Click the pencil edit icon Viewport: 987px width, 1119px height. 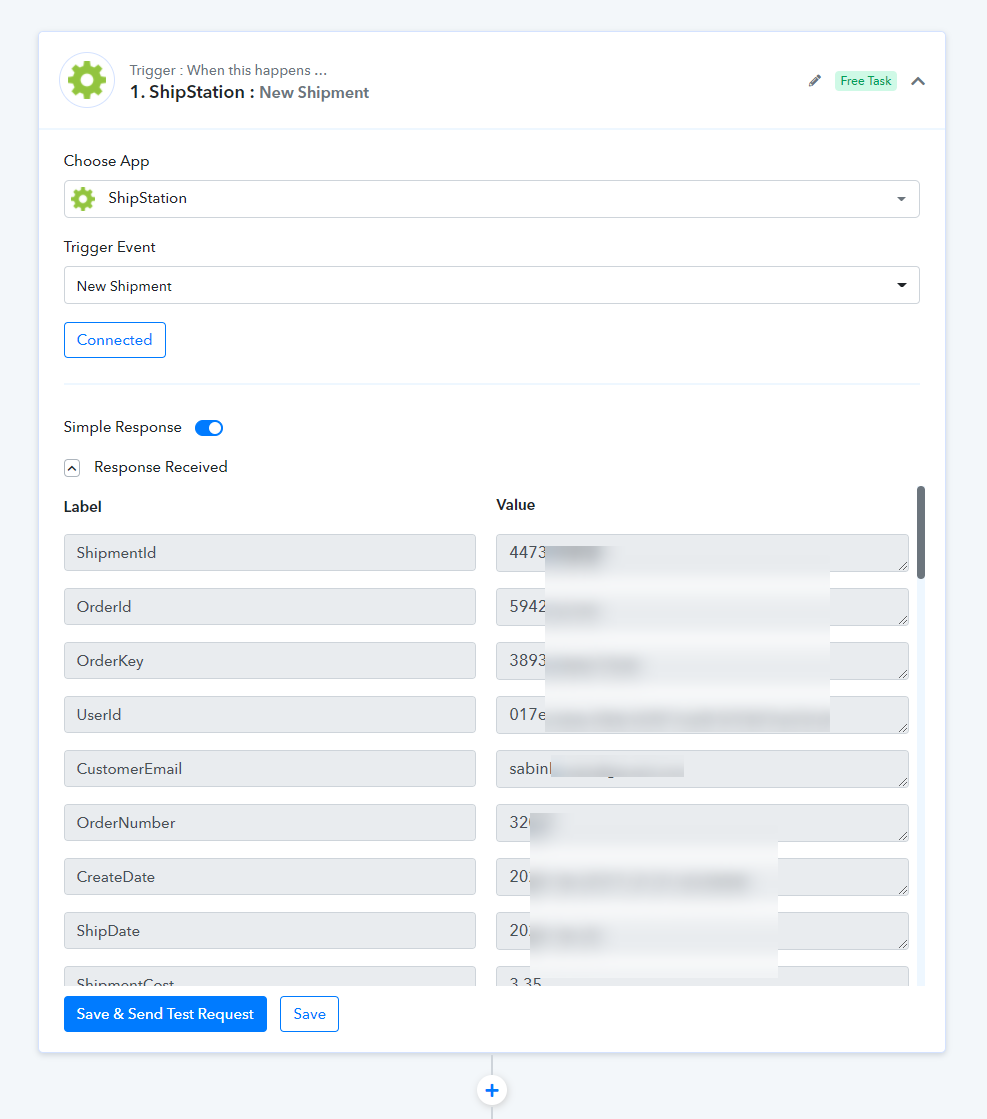click(x=814, y=81)
